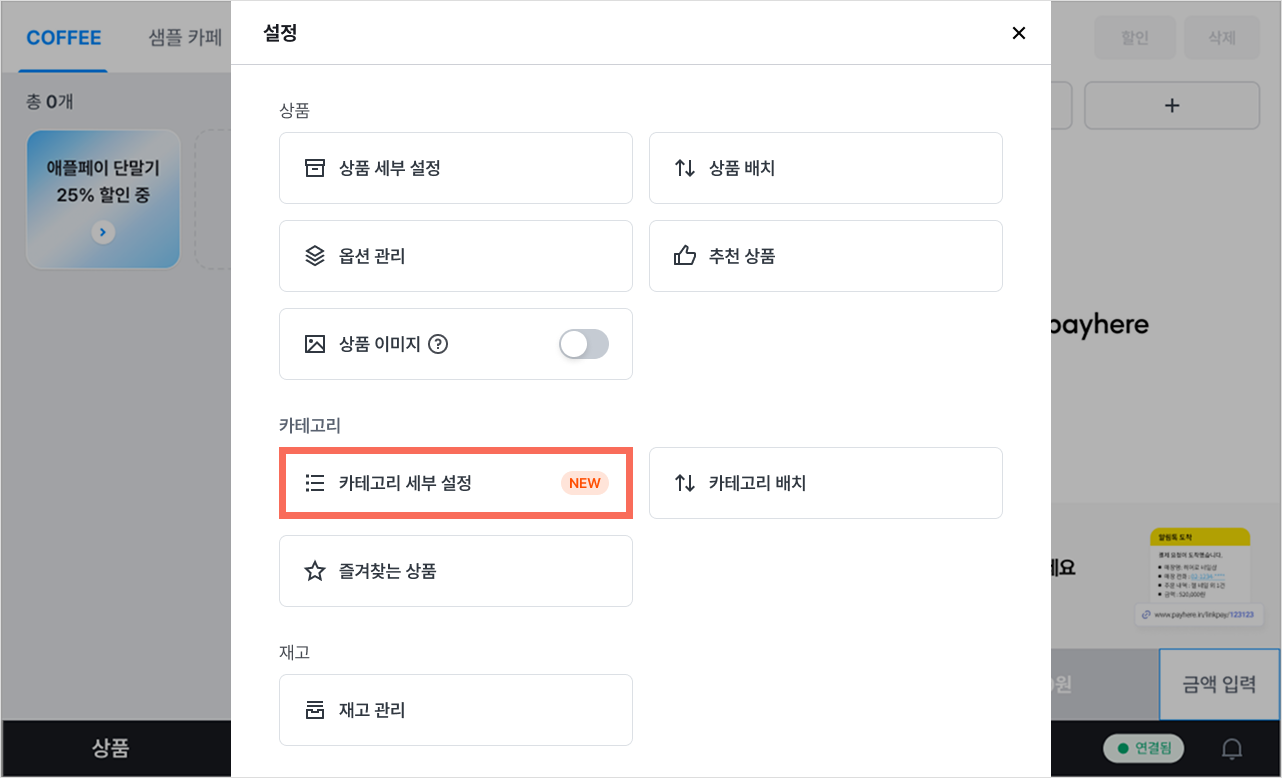Switch to the COFFEE category tab
This screenshot has width=1282, height=778.
pyautogui.click(x=64, y=38)
